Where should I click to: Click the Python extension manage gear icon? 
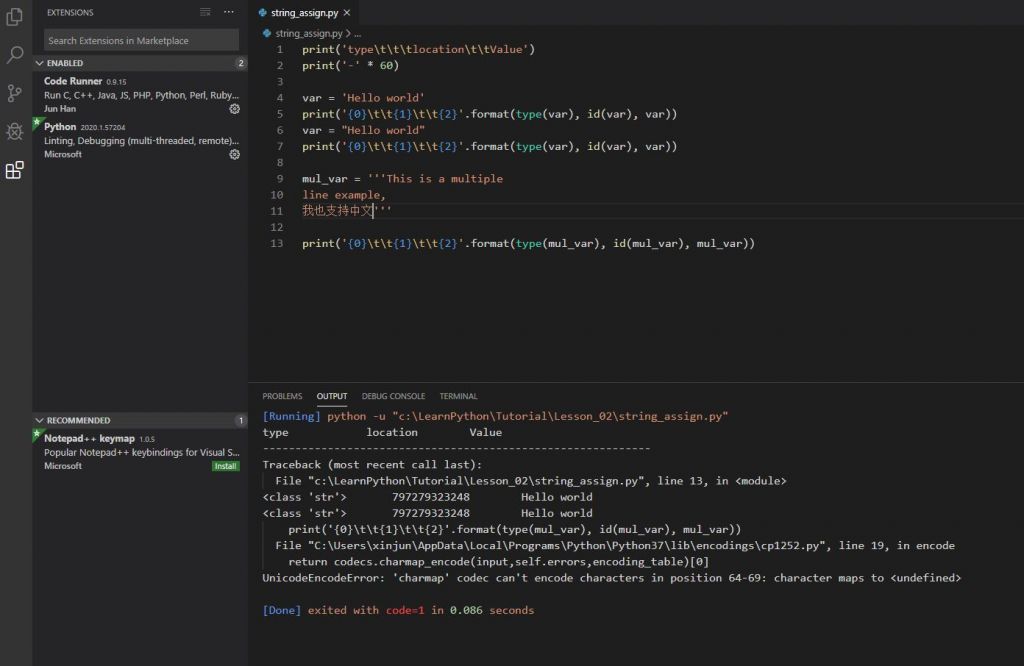coord(235,155)
